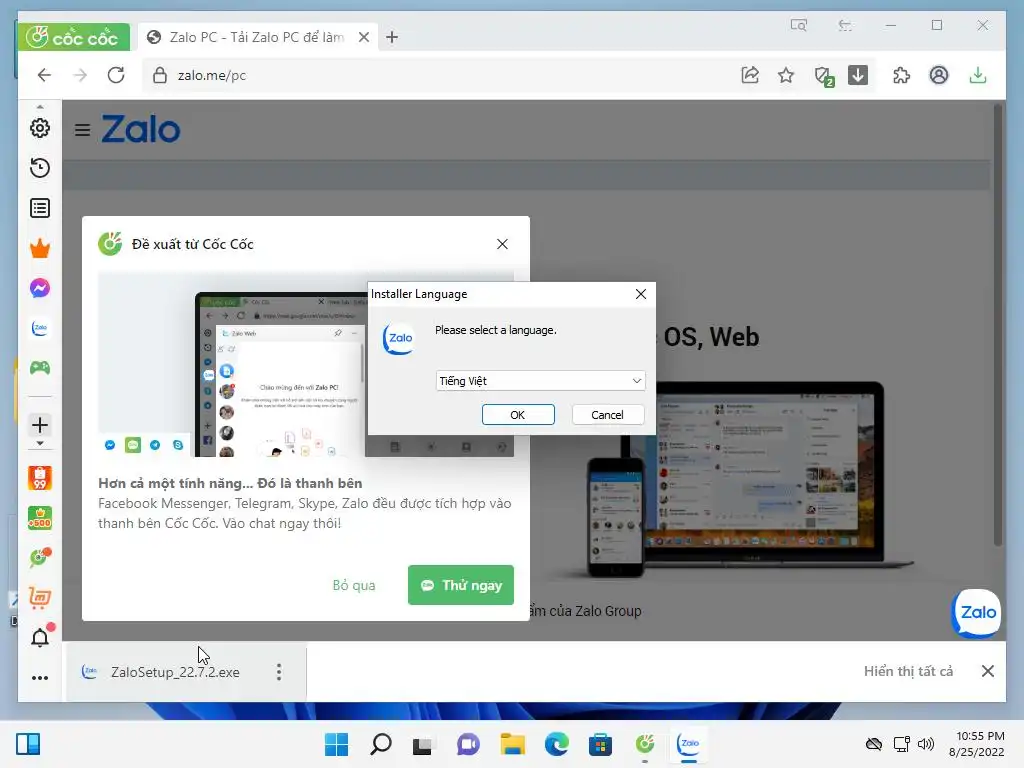Click the zalo.me/pc address bar
Image resolution: width=1024 pixels, height=768 pixels.
438,75
